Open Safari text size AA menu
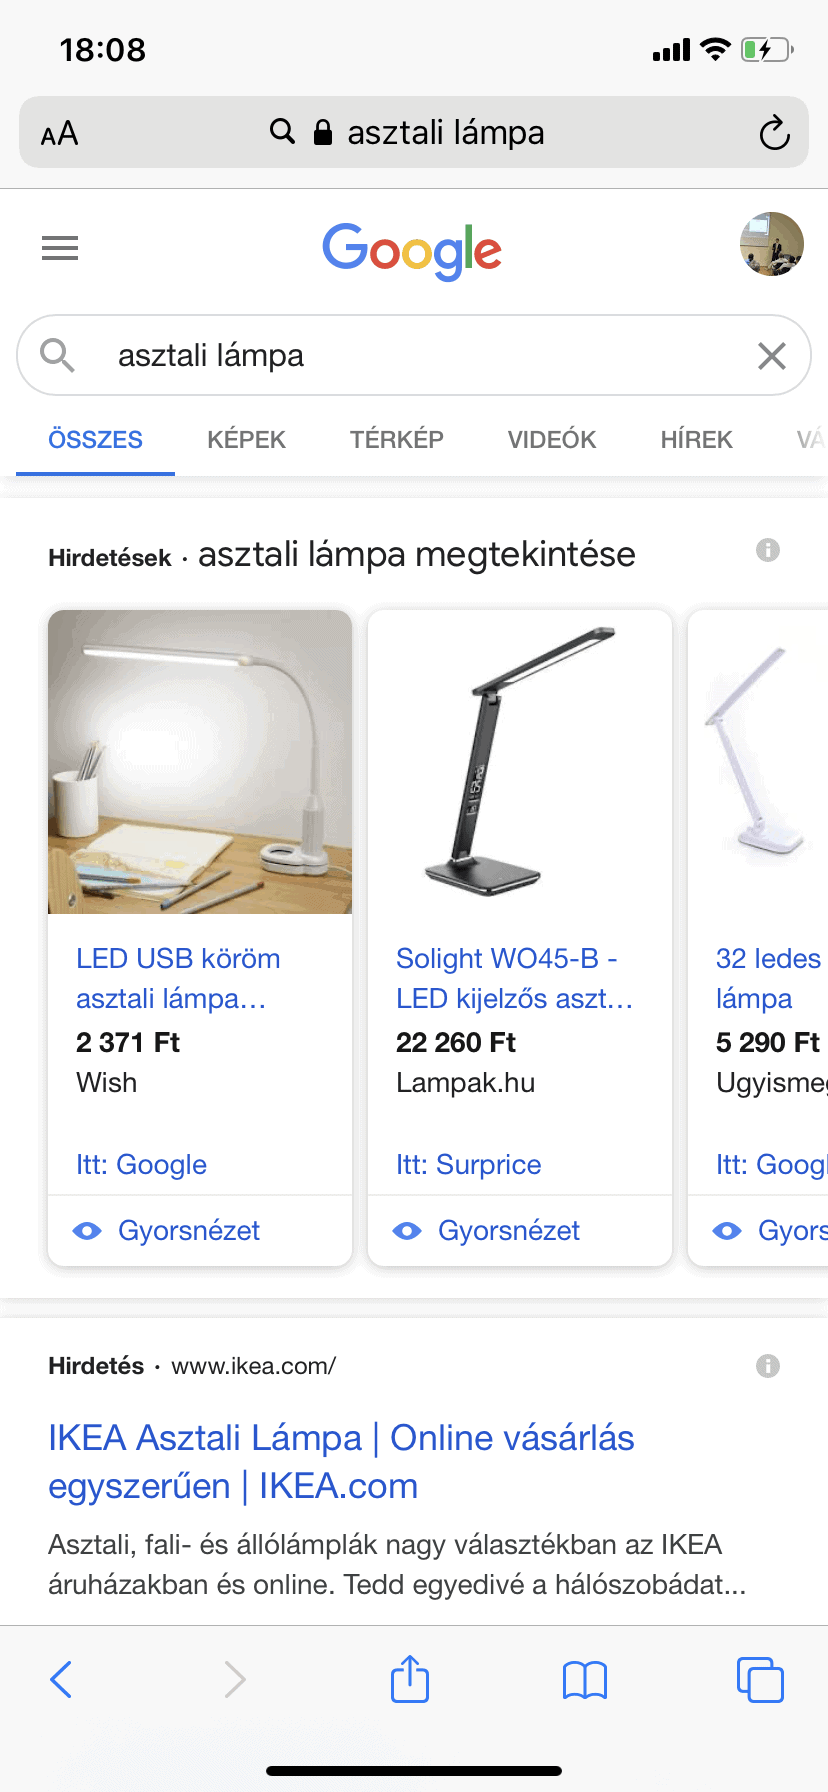The height and width of the screenshot is (1792, 828). pyautogui.click(x=60, y=133)
